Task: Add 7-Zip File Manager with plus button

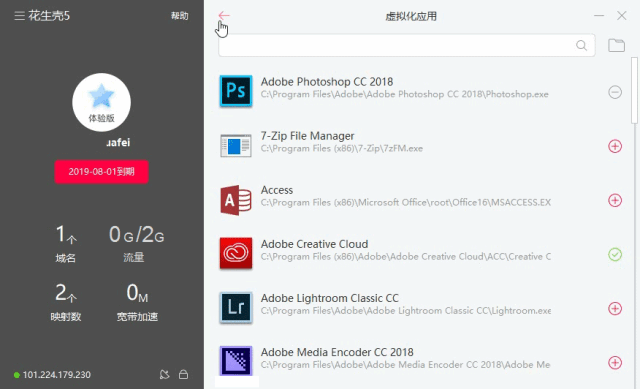Action: (x=615, y=146)
